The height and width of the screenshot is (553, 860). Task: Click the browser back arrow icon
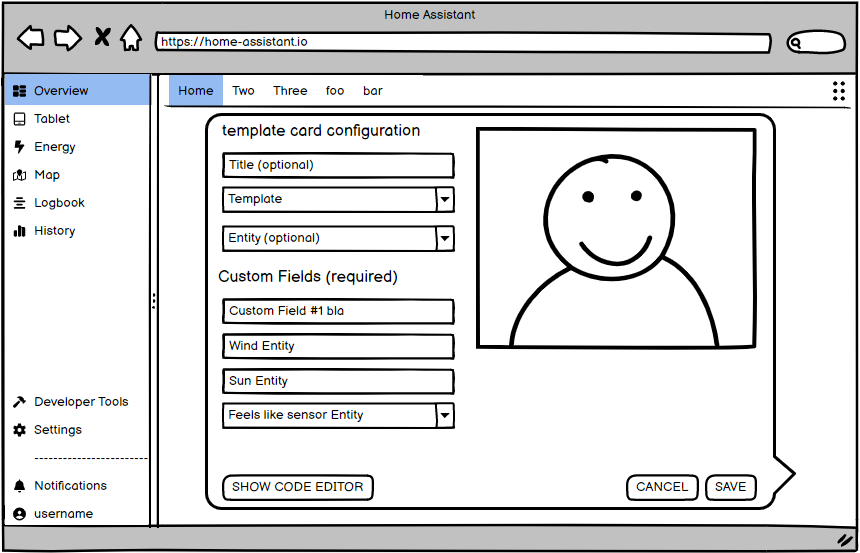(x=31, y=38)
